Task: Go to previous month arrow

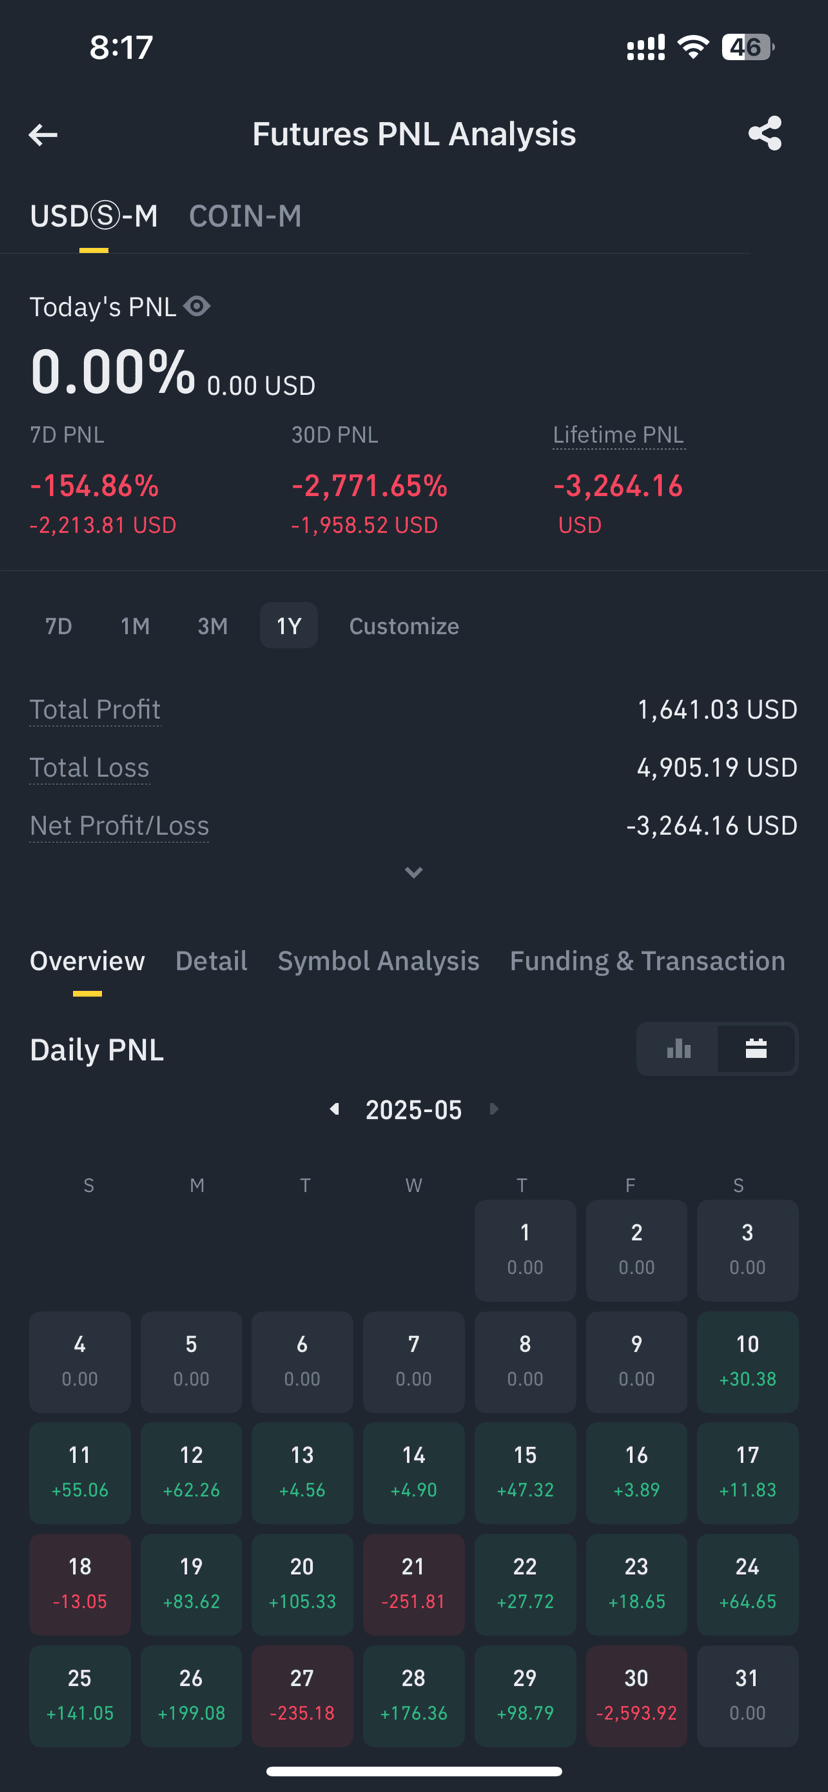Action: (x=335, y=1109)
